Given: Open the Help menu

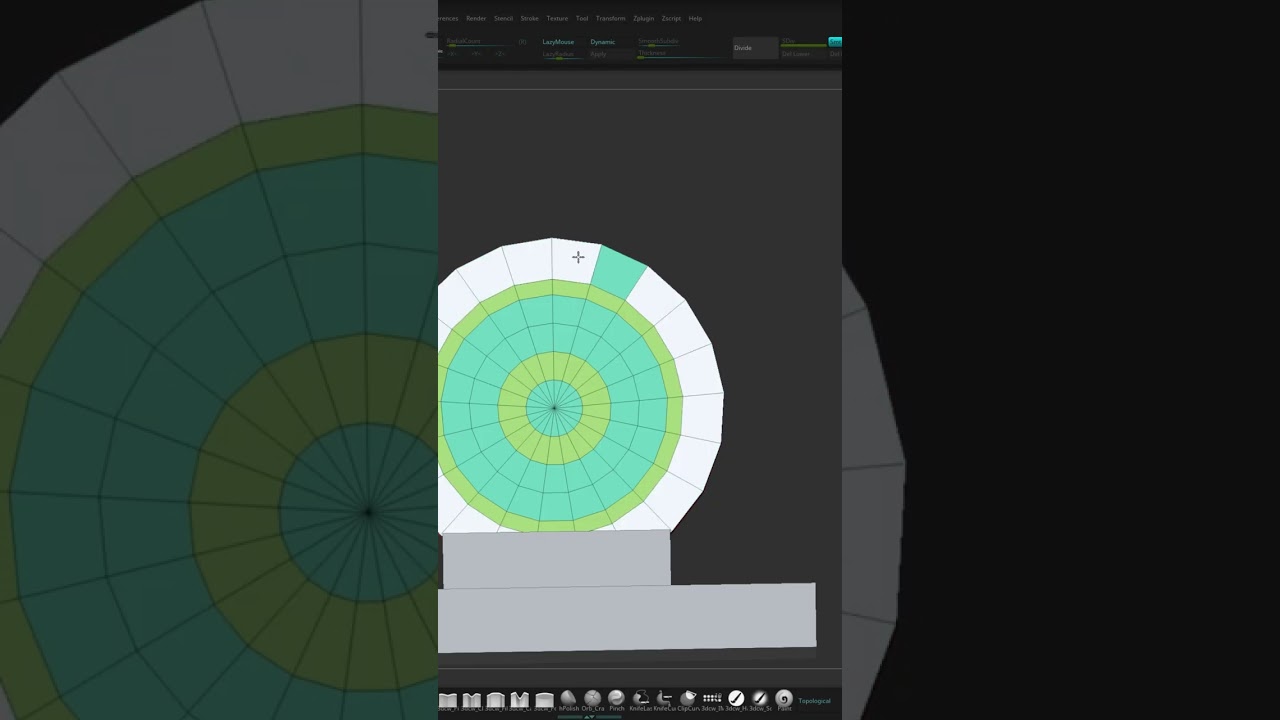Looking at the screenshot, I should click(695, 18).
